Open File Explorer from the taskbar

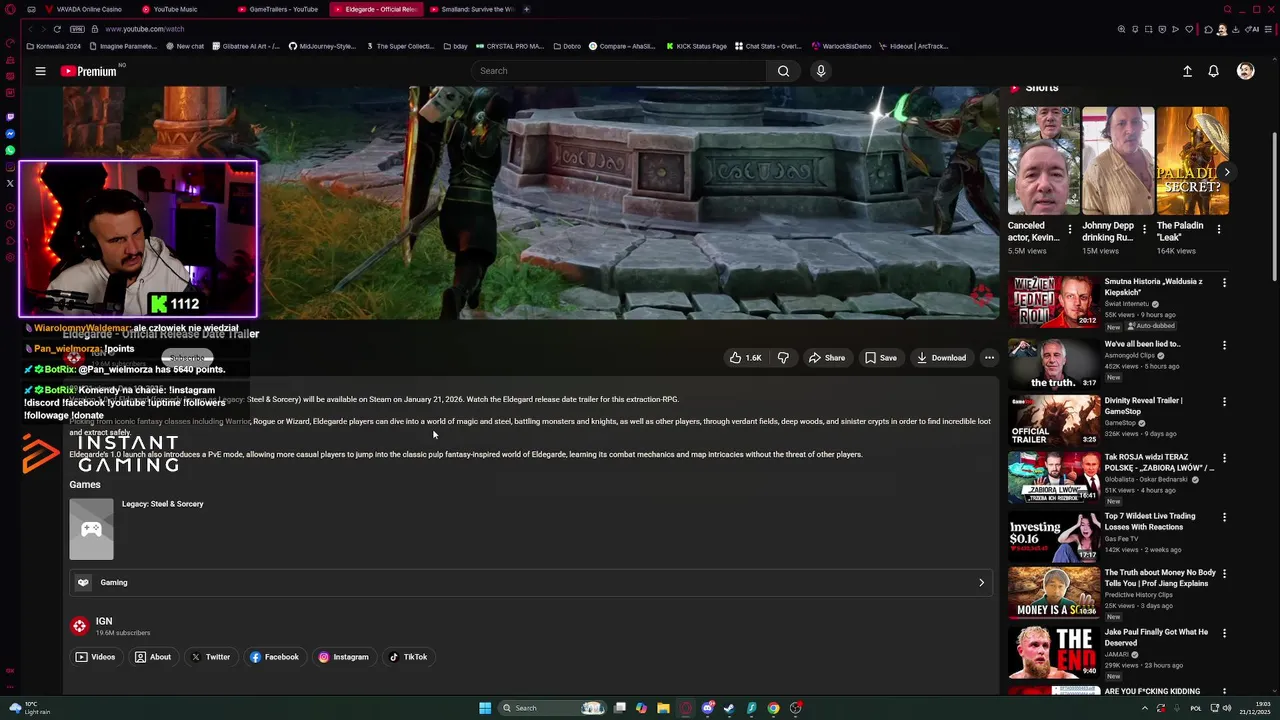pyautogui.click(x=663, y=708)
